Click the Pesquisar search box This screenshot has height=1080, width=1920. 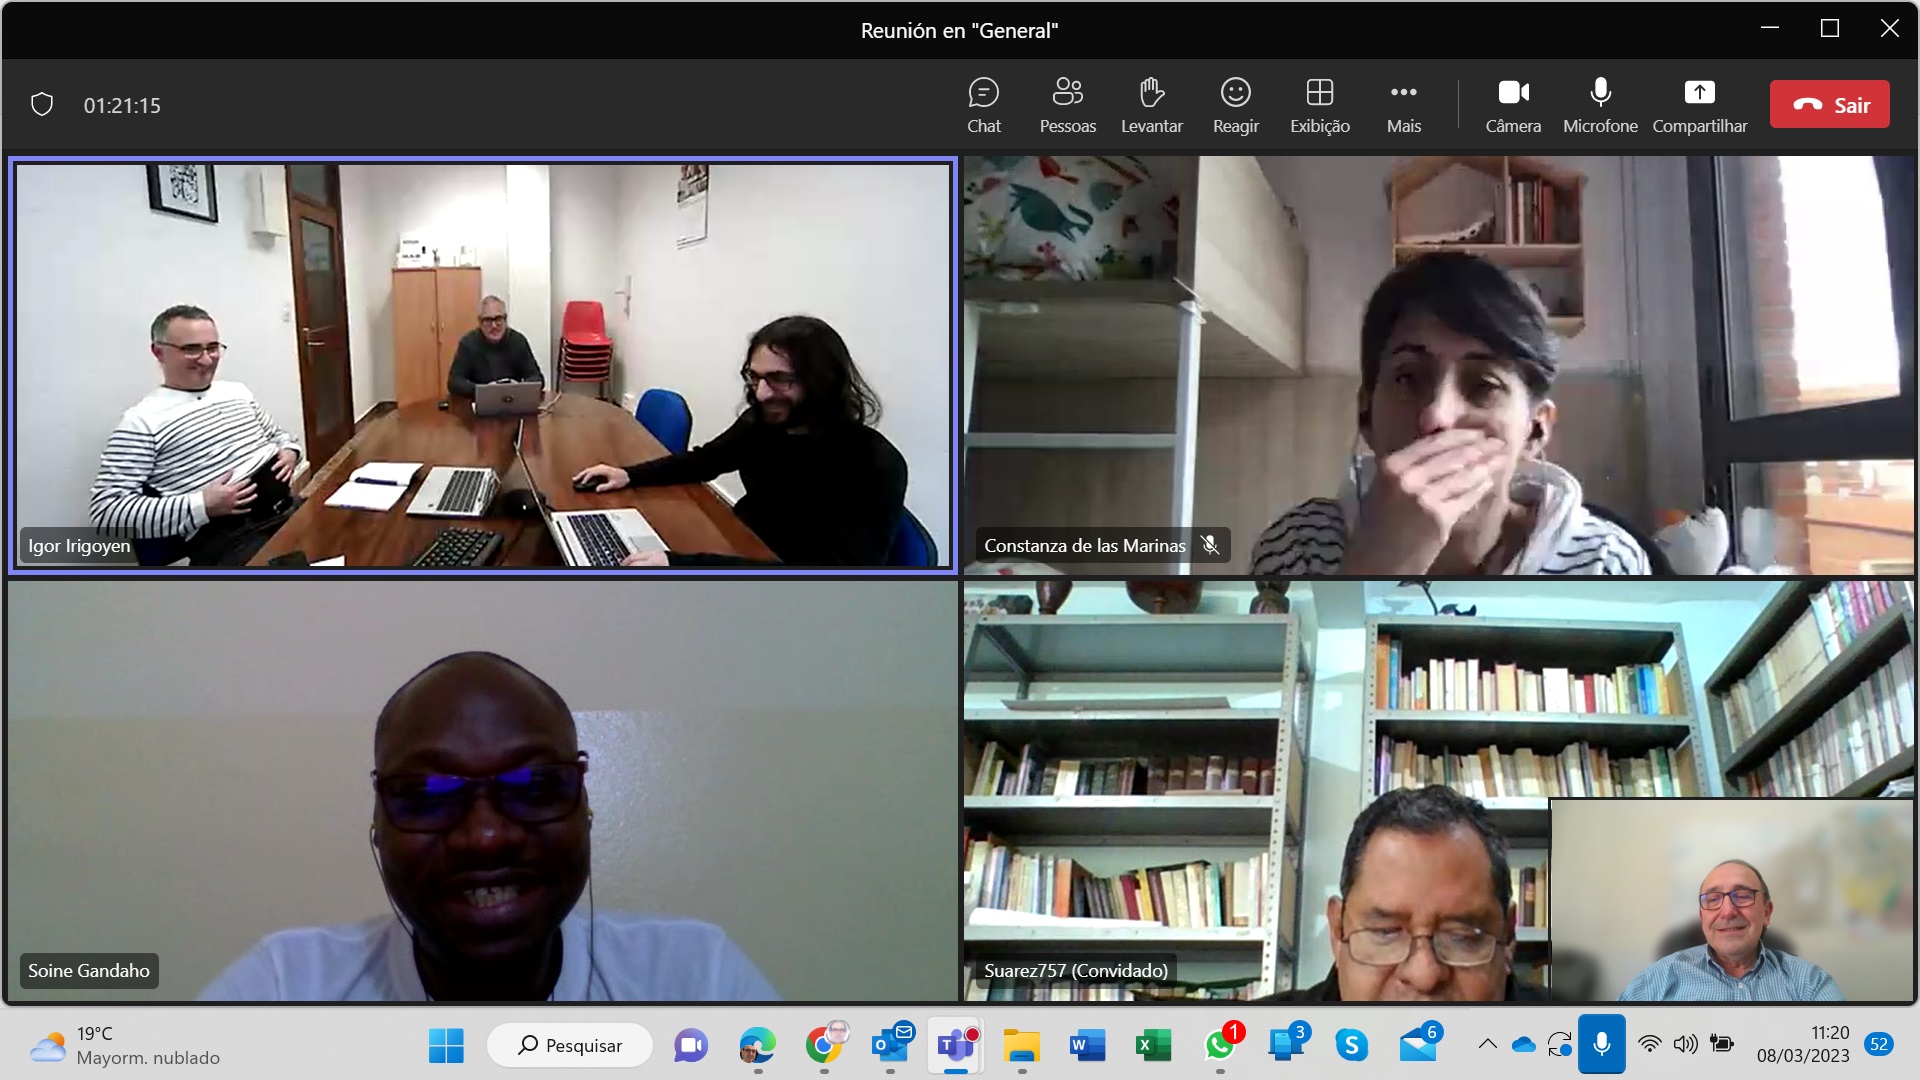(x=570, y=1046)
